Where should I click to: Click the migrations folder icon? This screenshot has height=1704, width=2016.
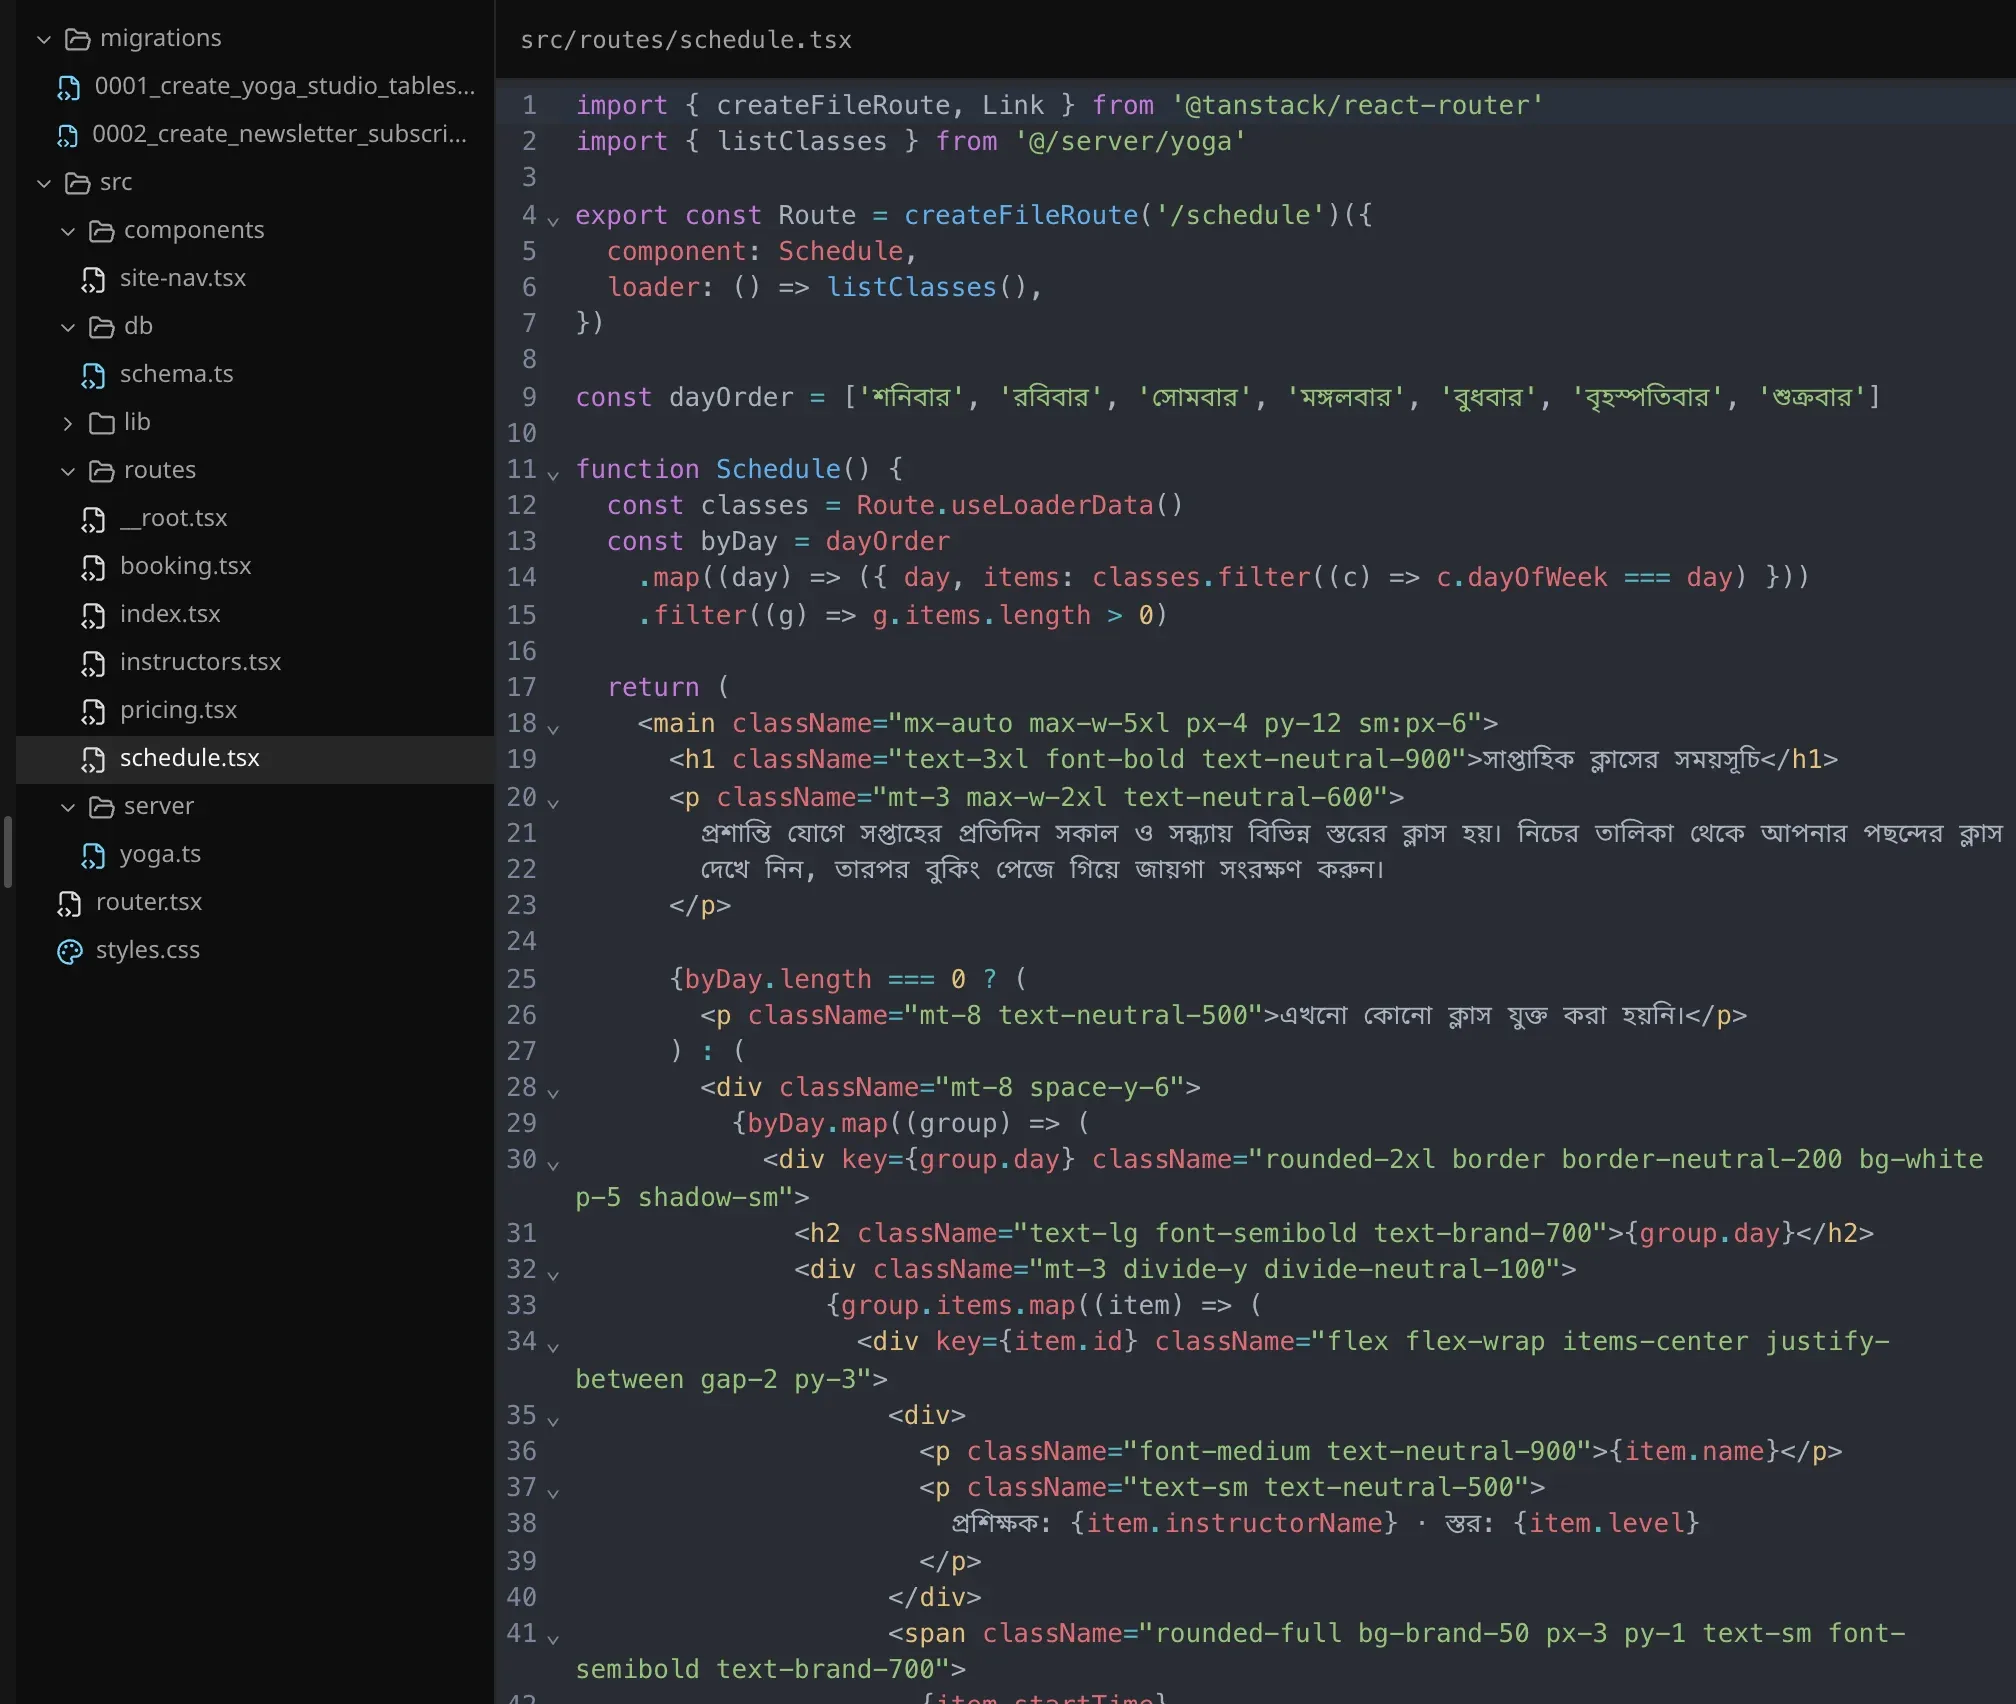(77, 39)
